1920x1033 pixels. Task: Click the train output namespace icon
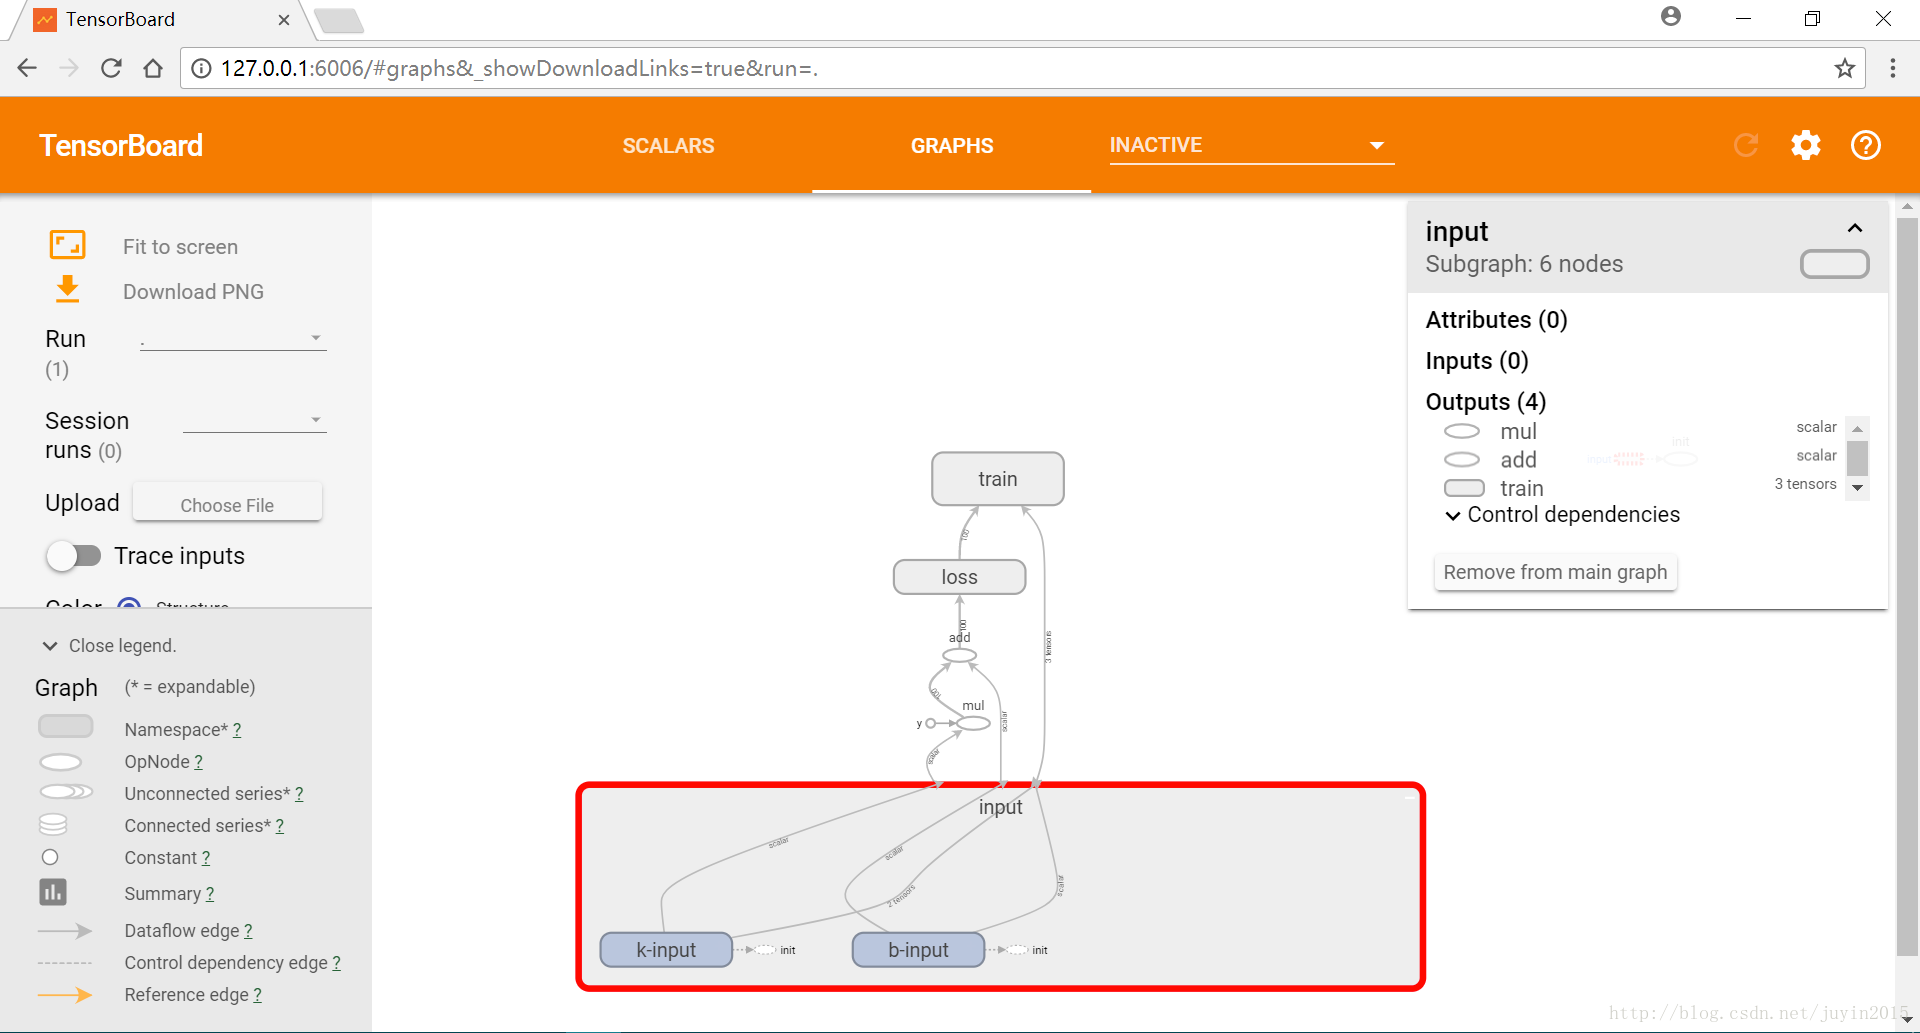1464,488
